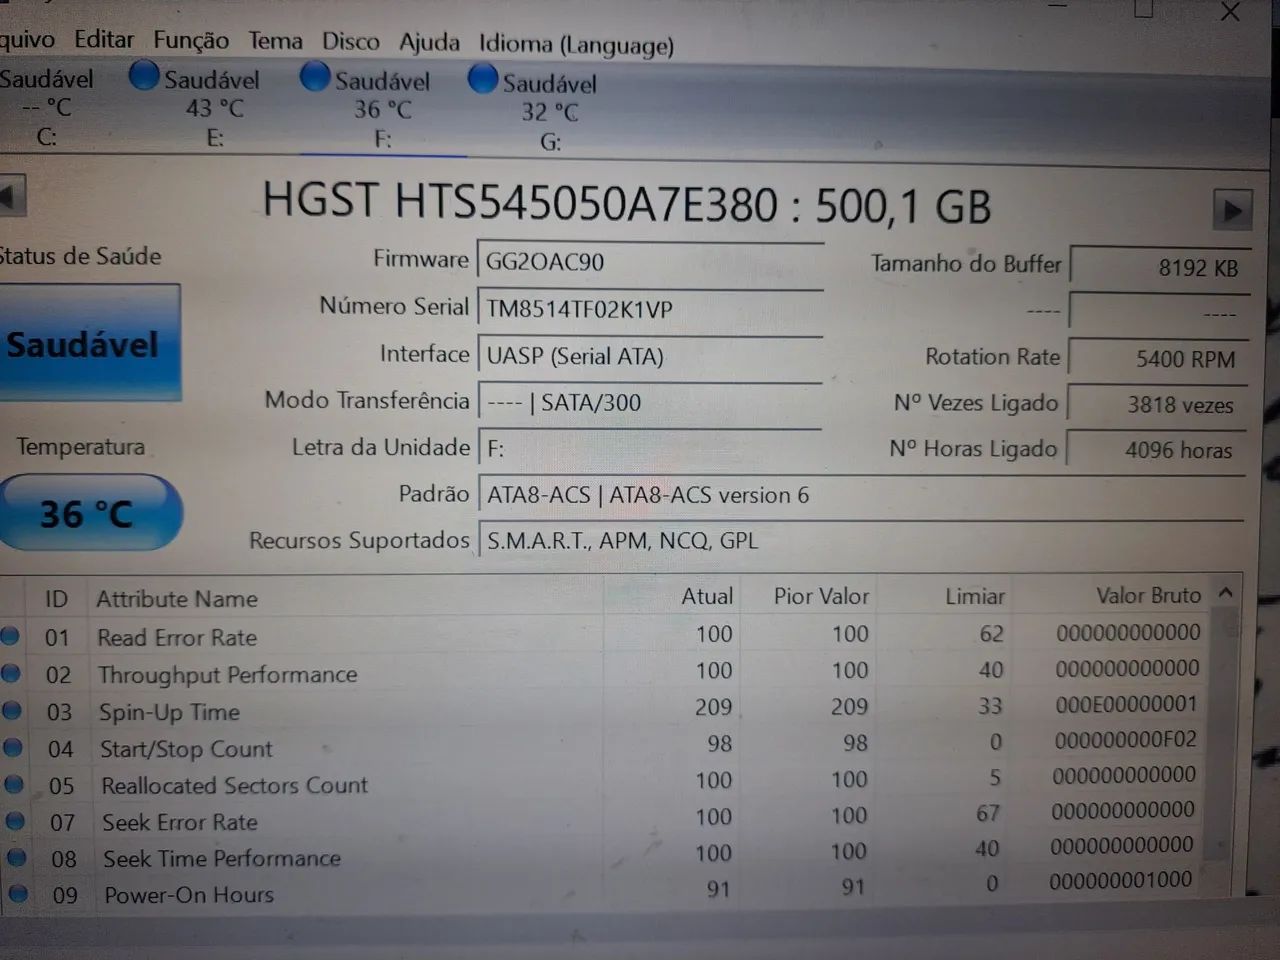Select drive E: status icon
This screenshot has height=960, width=1280.
click(x=144, y=75)
